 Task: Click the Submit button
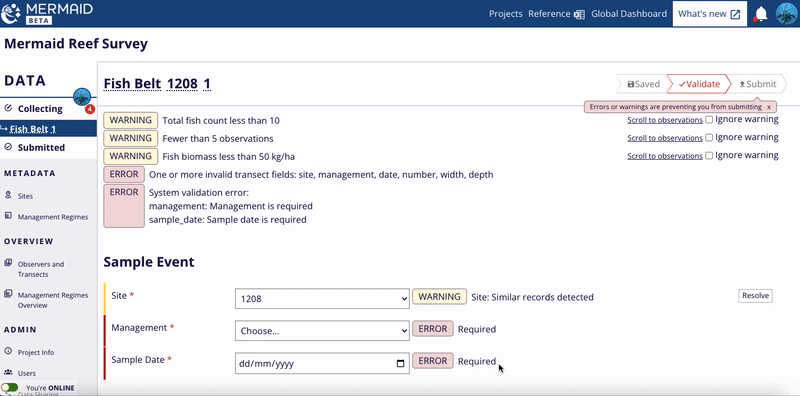point(758,84)
